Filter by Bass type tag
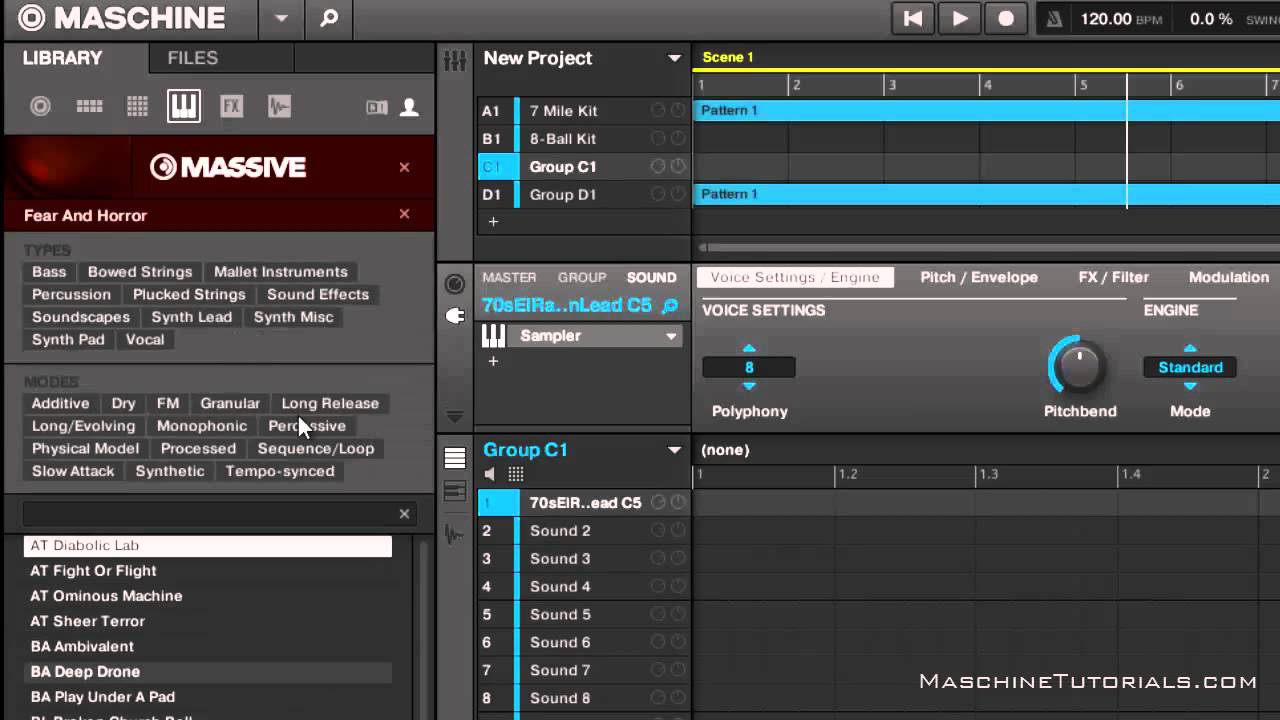The image size is (1280, 720). click(x=49, y=272)
